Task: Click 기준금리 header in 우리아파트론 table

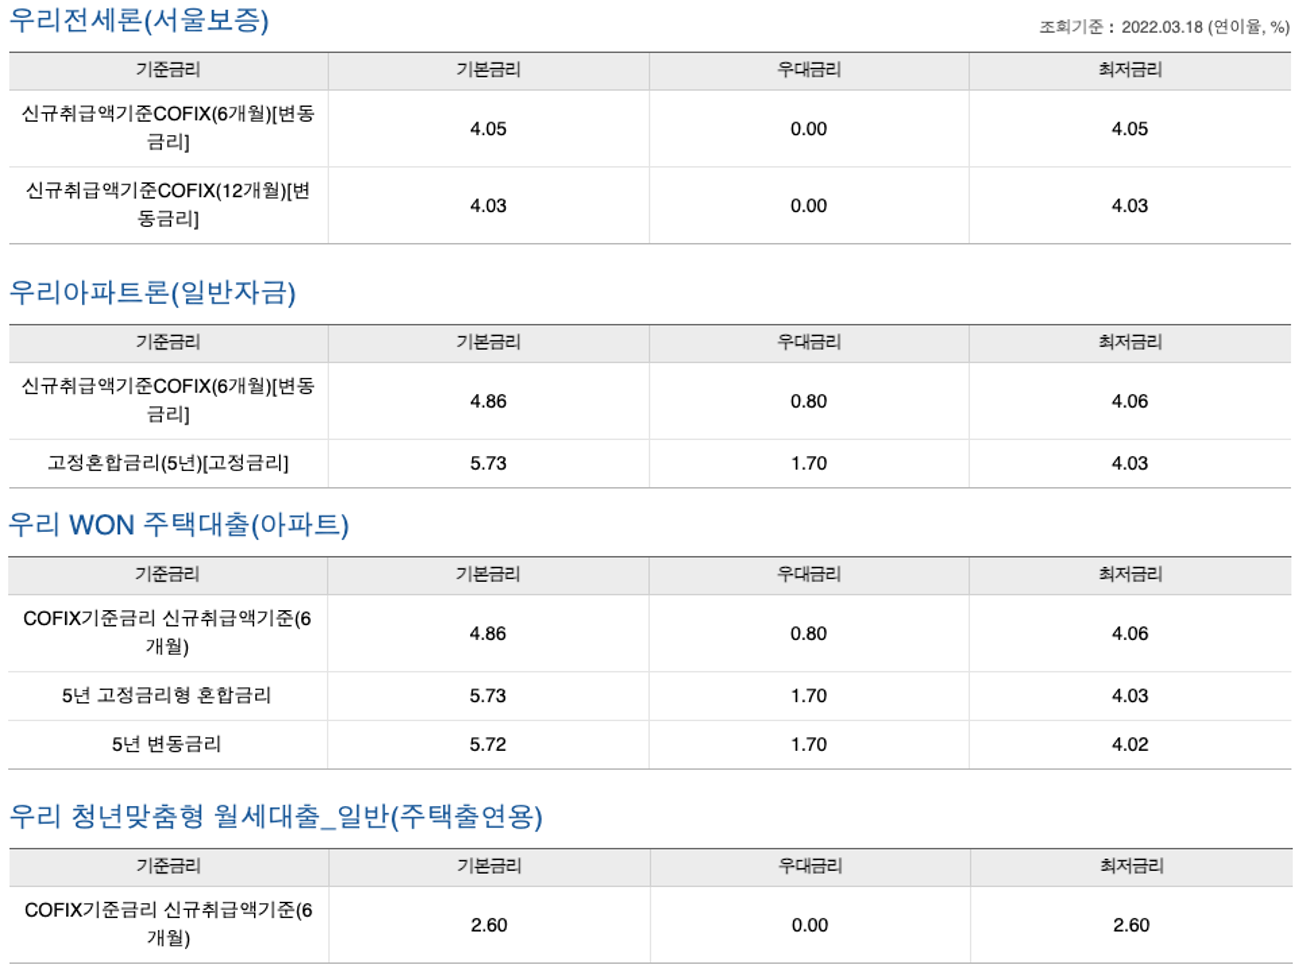Action: click(x=168, y=342)
